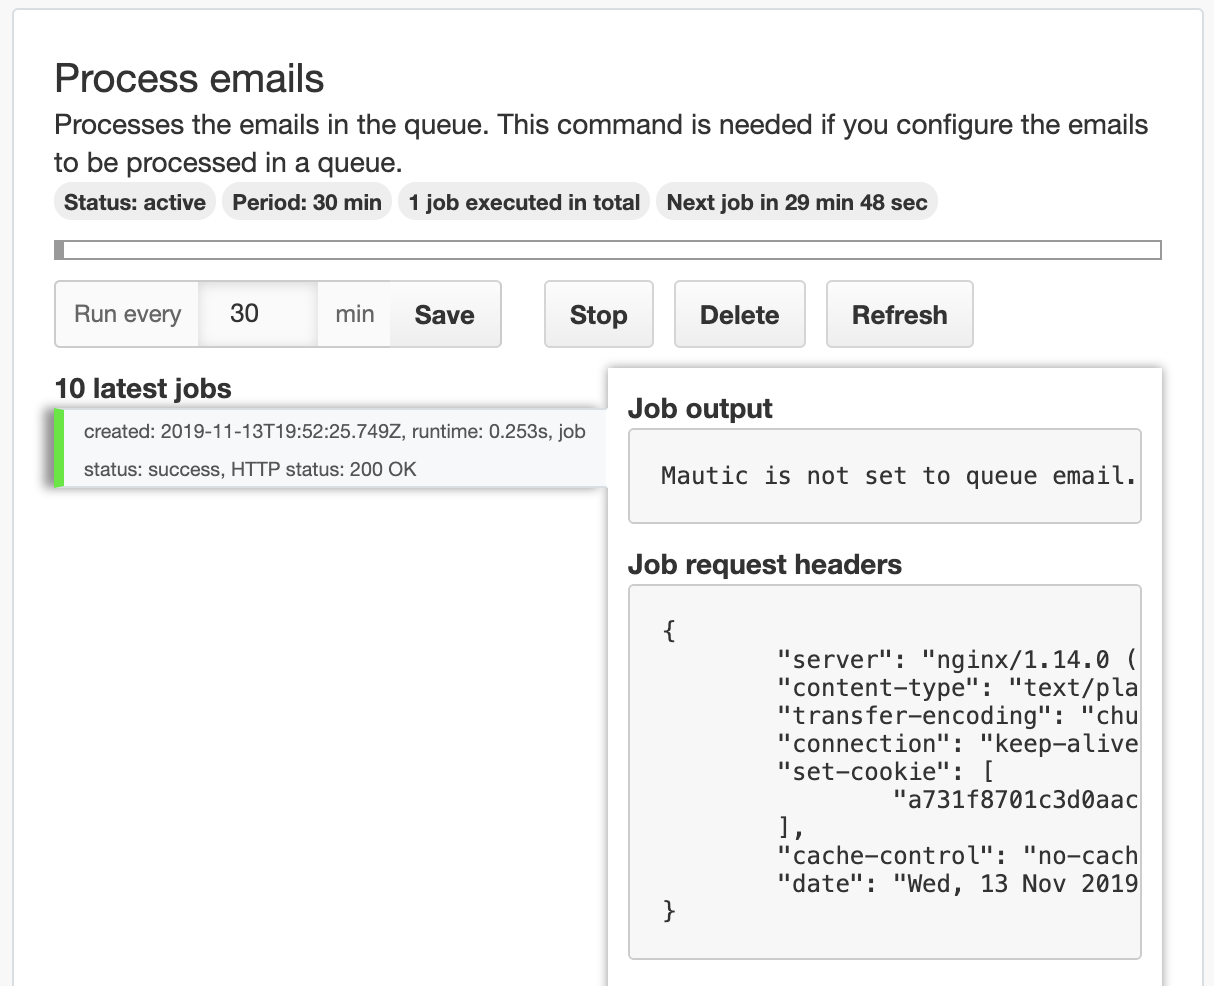
Task: Click the Status: active badge
Action: (x=134, y=201)
